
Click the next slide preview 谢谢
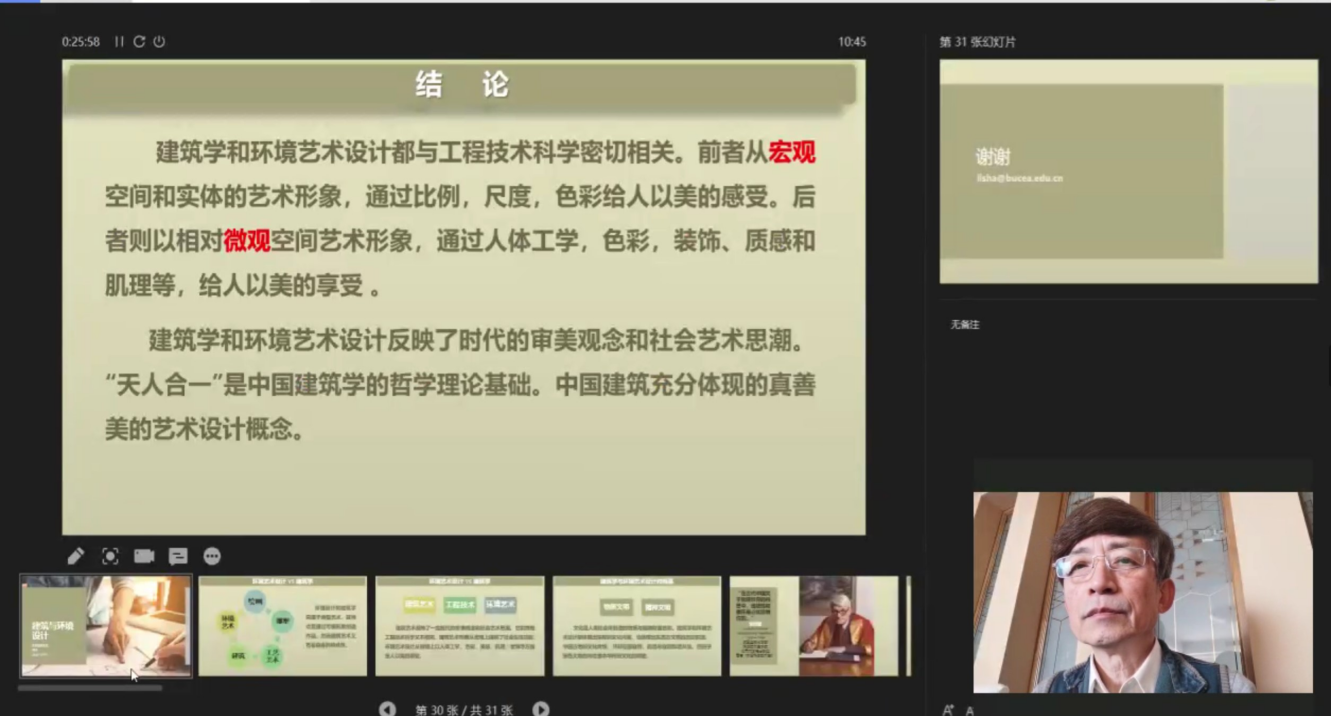point(1128,171)
